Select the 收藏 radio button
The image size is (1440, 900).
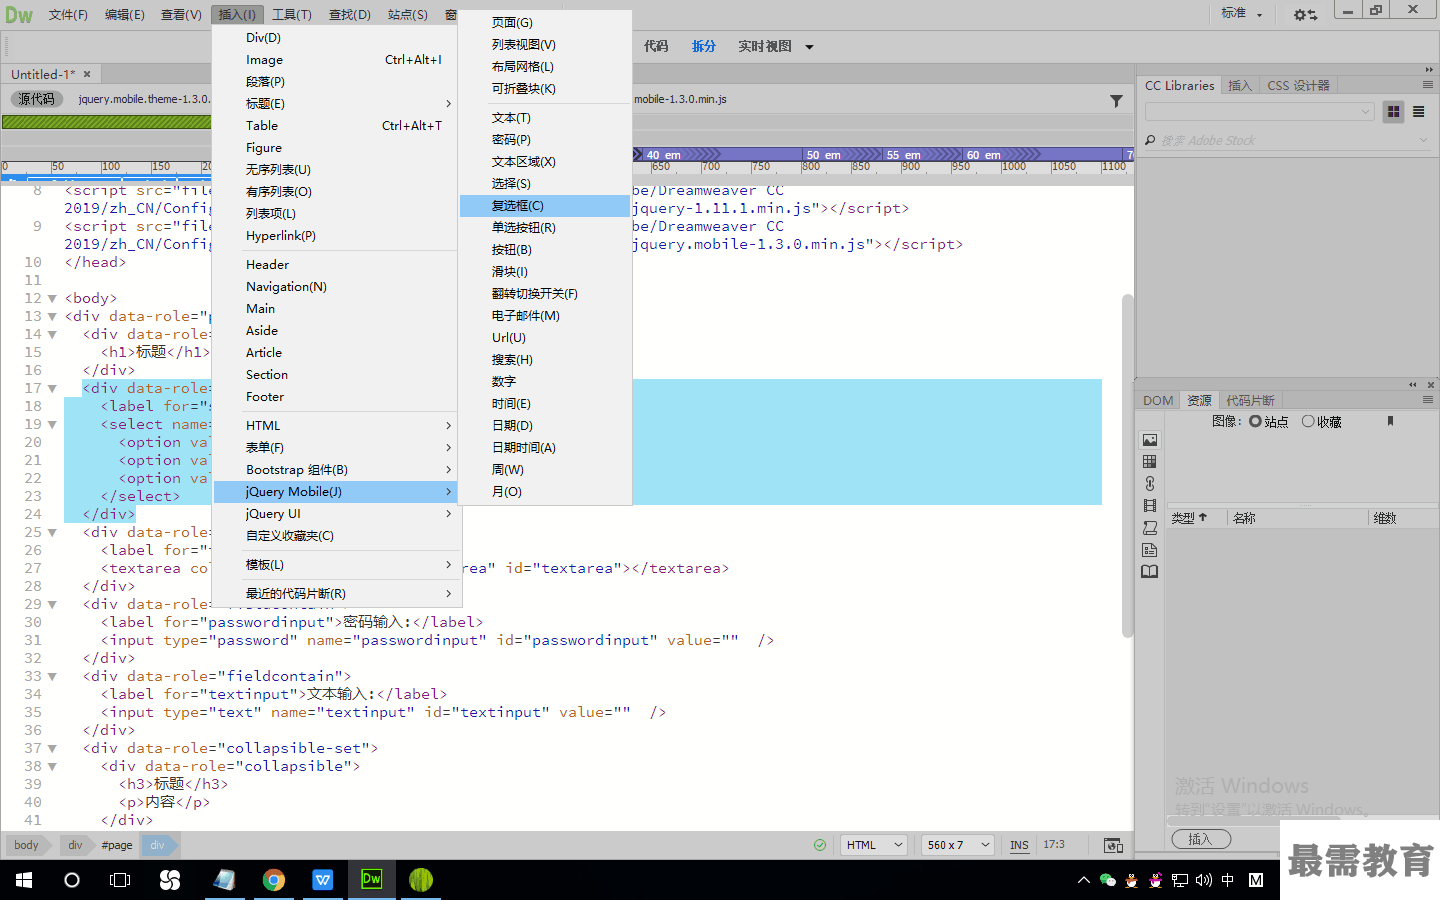tap(1308, 422)
